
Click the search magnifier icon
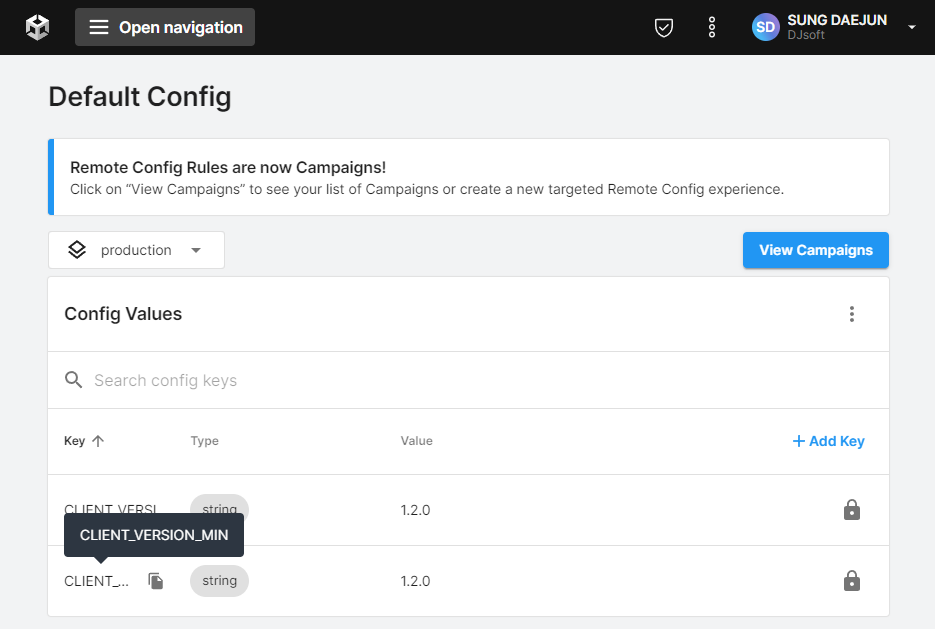click(x=73, y=380)
